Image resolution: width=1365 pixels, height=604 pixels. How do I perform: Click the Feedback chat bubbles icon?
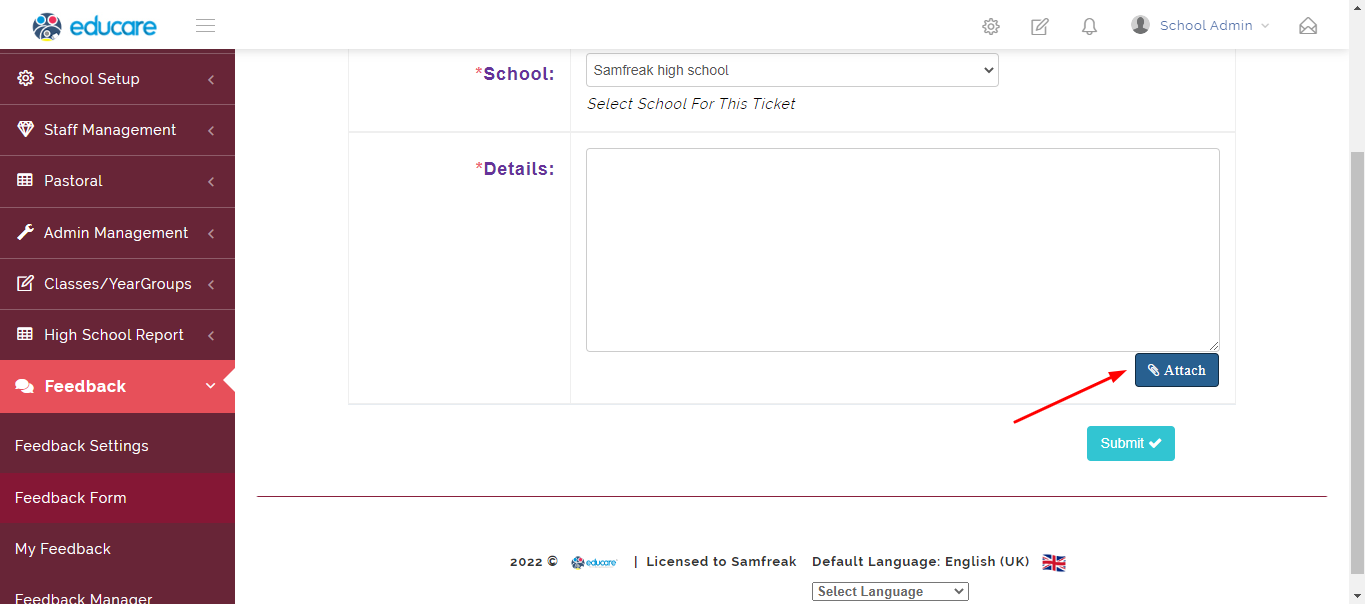(x=25, y=386)
